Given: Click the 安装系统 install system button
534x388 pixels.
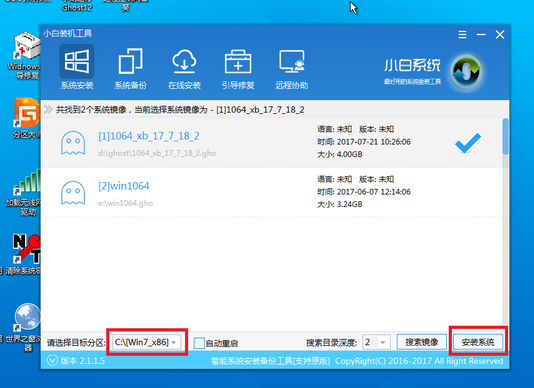Looking at the screenshot, I should [478, 342].
